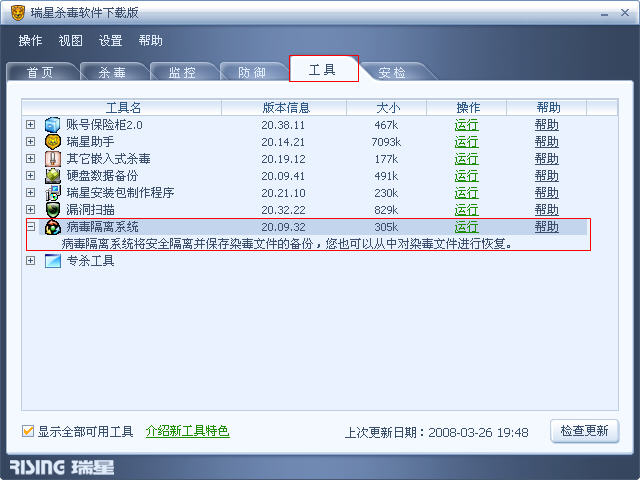Select version 20.38.11 cell

point(283,125)
